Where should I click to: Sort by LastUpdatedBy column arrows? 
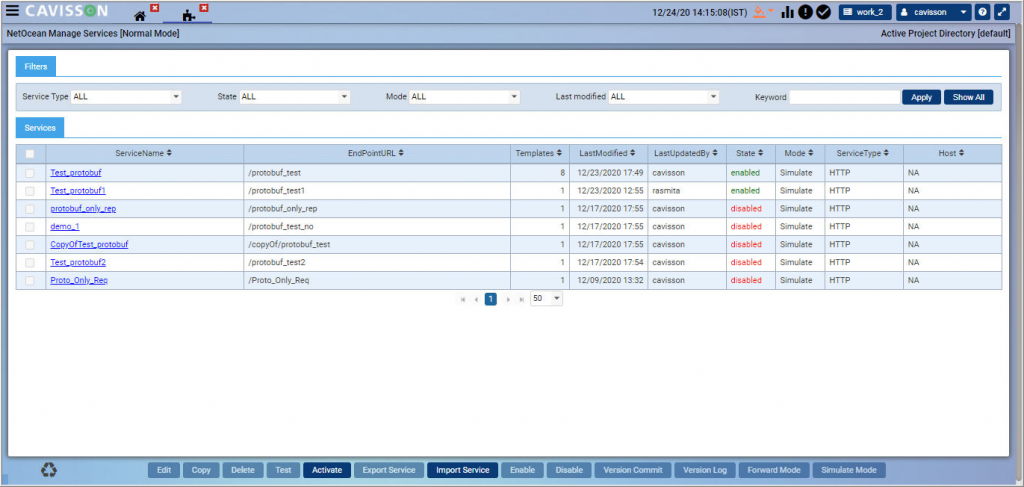pyautogui.click(x=714, y=153)
